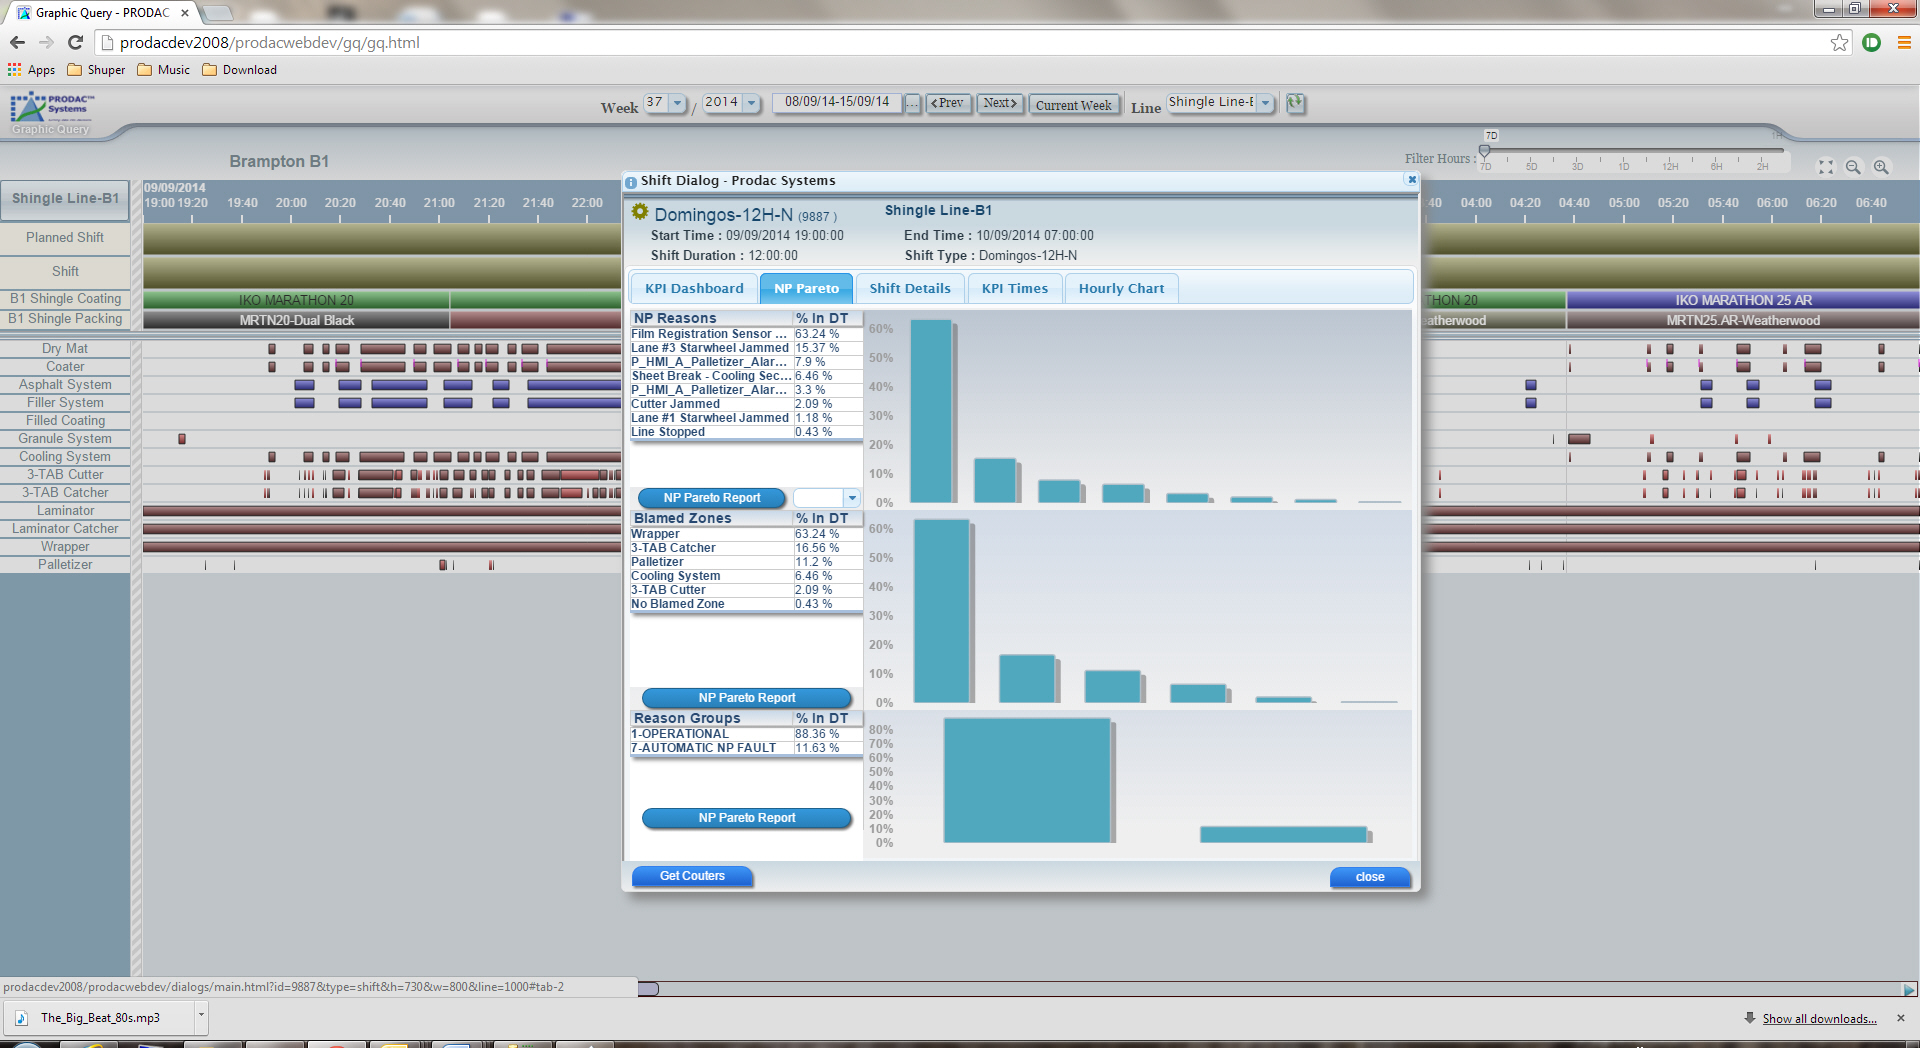1920x1048 pixels.
Task: Click the fit-to-screen arrows icon
Action: (x=1825, y=167)
